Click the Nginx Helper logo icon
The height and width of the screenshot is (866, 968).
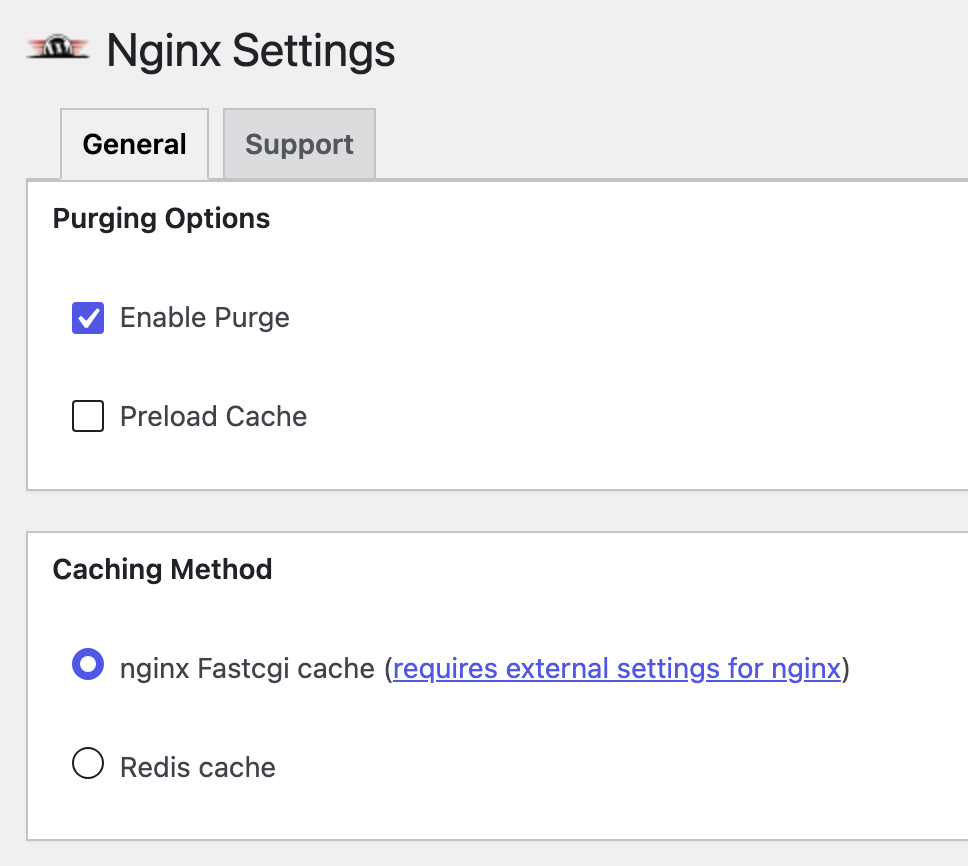57,47
